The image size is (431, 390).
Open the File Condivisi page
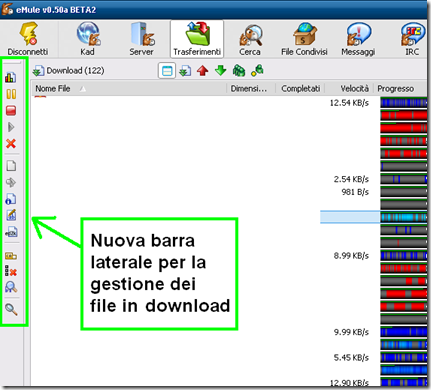[304, 38]
